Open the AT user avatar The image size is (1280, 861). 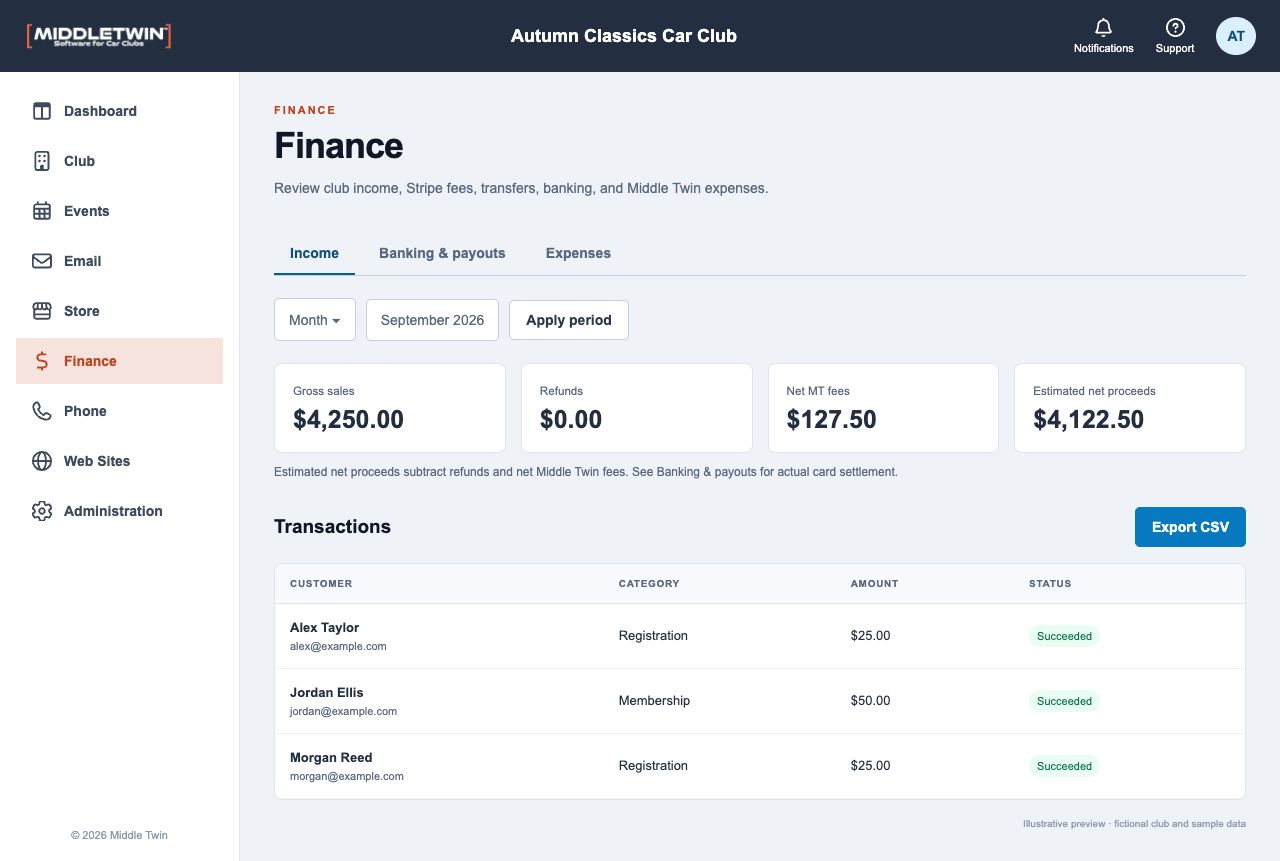click(x=1236, y=36)
